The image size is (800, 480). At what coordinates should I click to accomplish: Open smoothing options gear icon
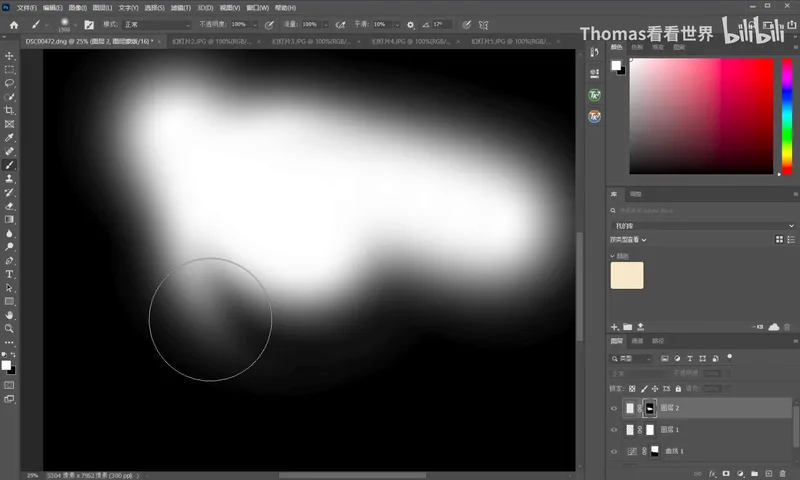(411, 24)
